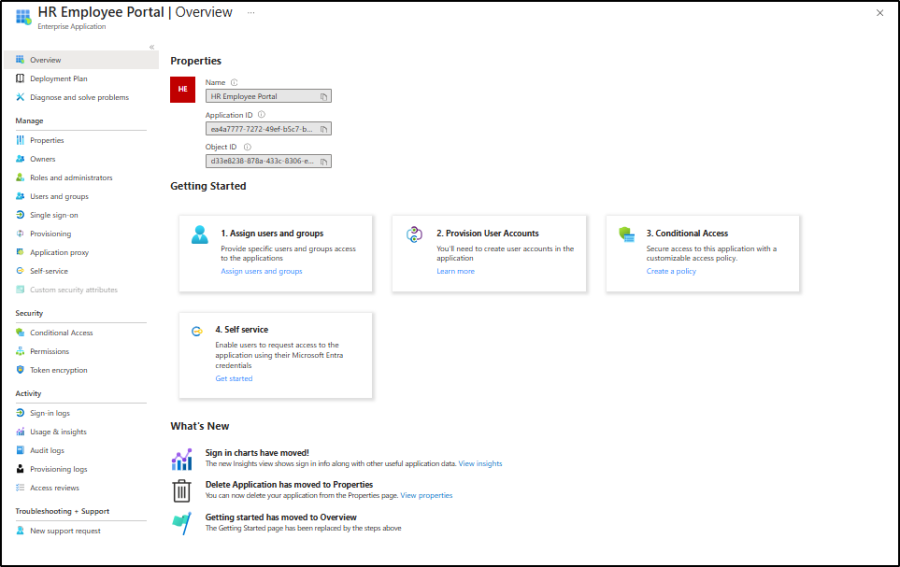Click the trash can Delete Application icon
The height and width of the screenshot is (567, 900).
click(x=181, y=491)
